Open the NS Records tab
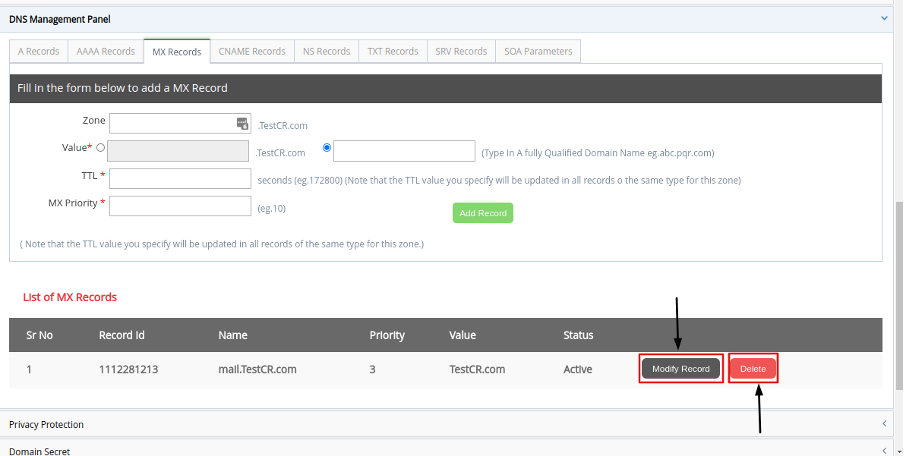The width and height of the screenshot is (904, 456). tap(326, 51)
